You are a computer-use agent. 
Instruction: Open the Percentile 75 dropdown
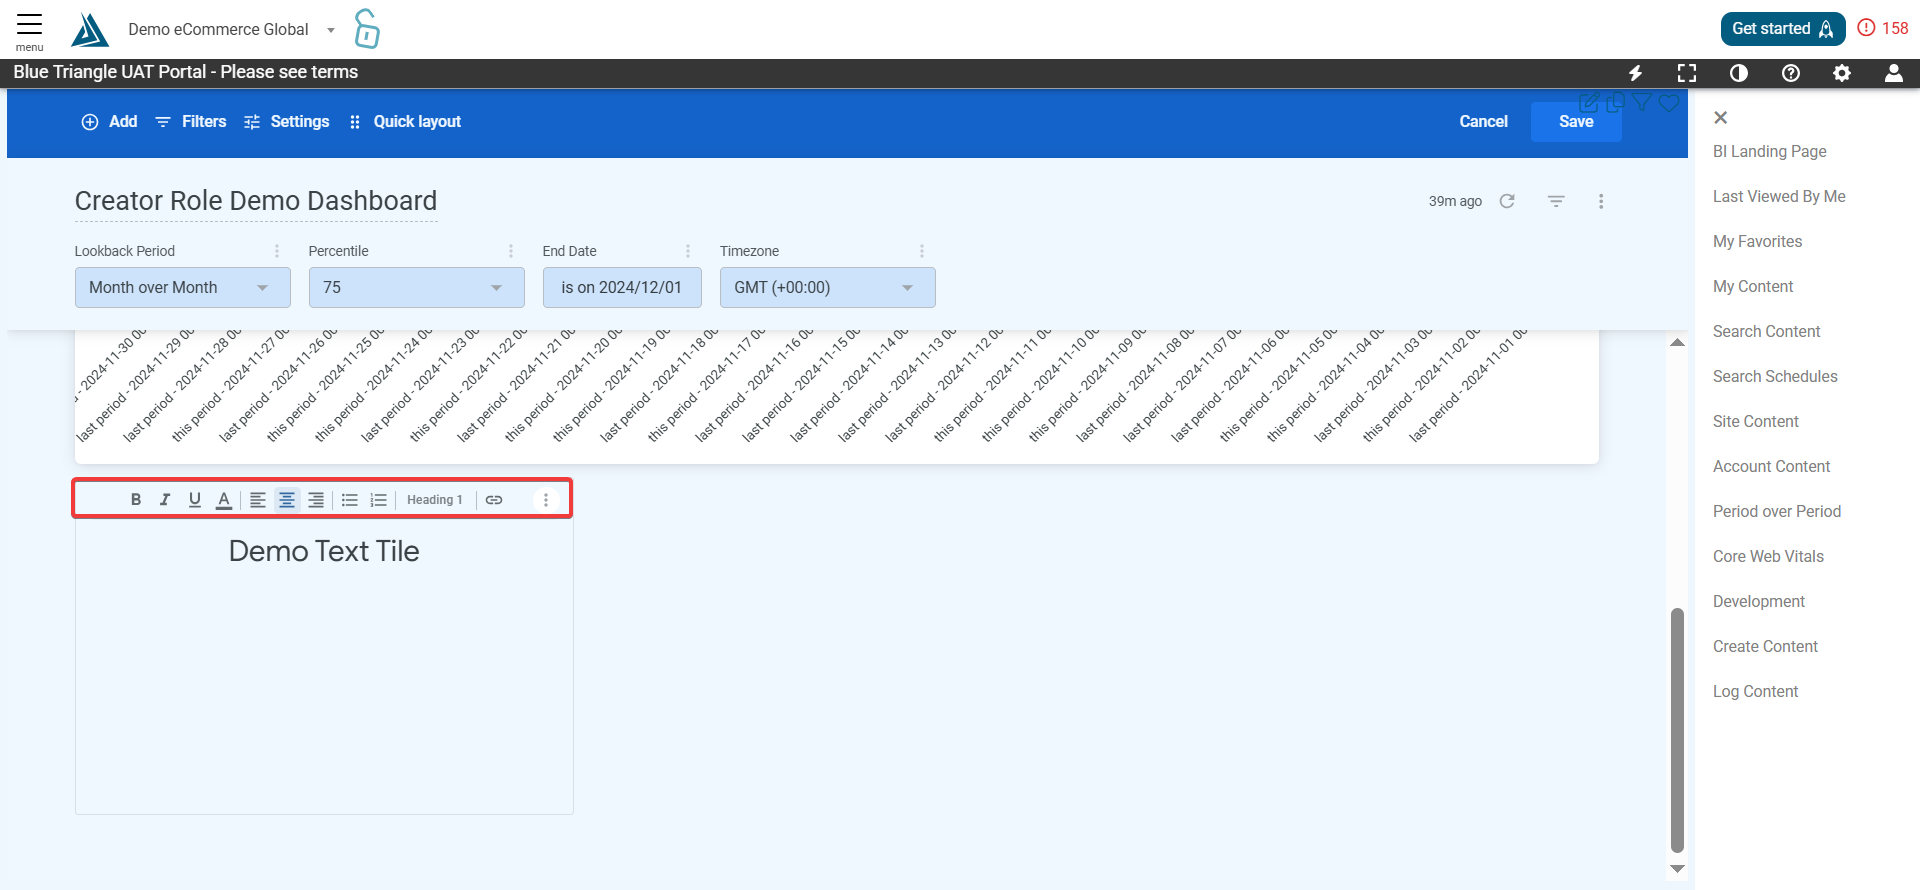(x=417, y=288)
